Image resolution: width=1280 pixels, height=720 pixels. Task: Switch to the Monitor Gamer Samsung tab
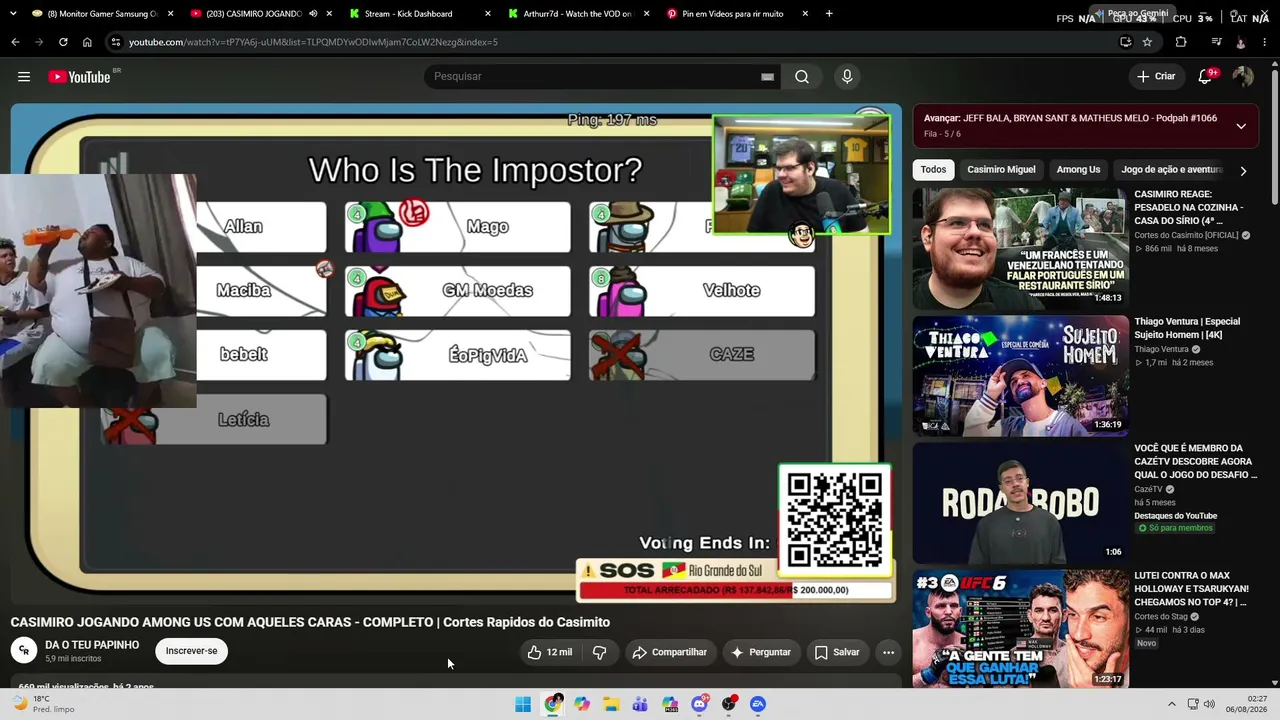100,14
